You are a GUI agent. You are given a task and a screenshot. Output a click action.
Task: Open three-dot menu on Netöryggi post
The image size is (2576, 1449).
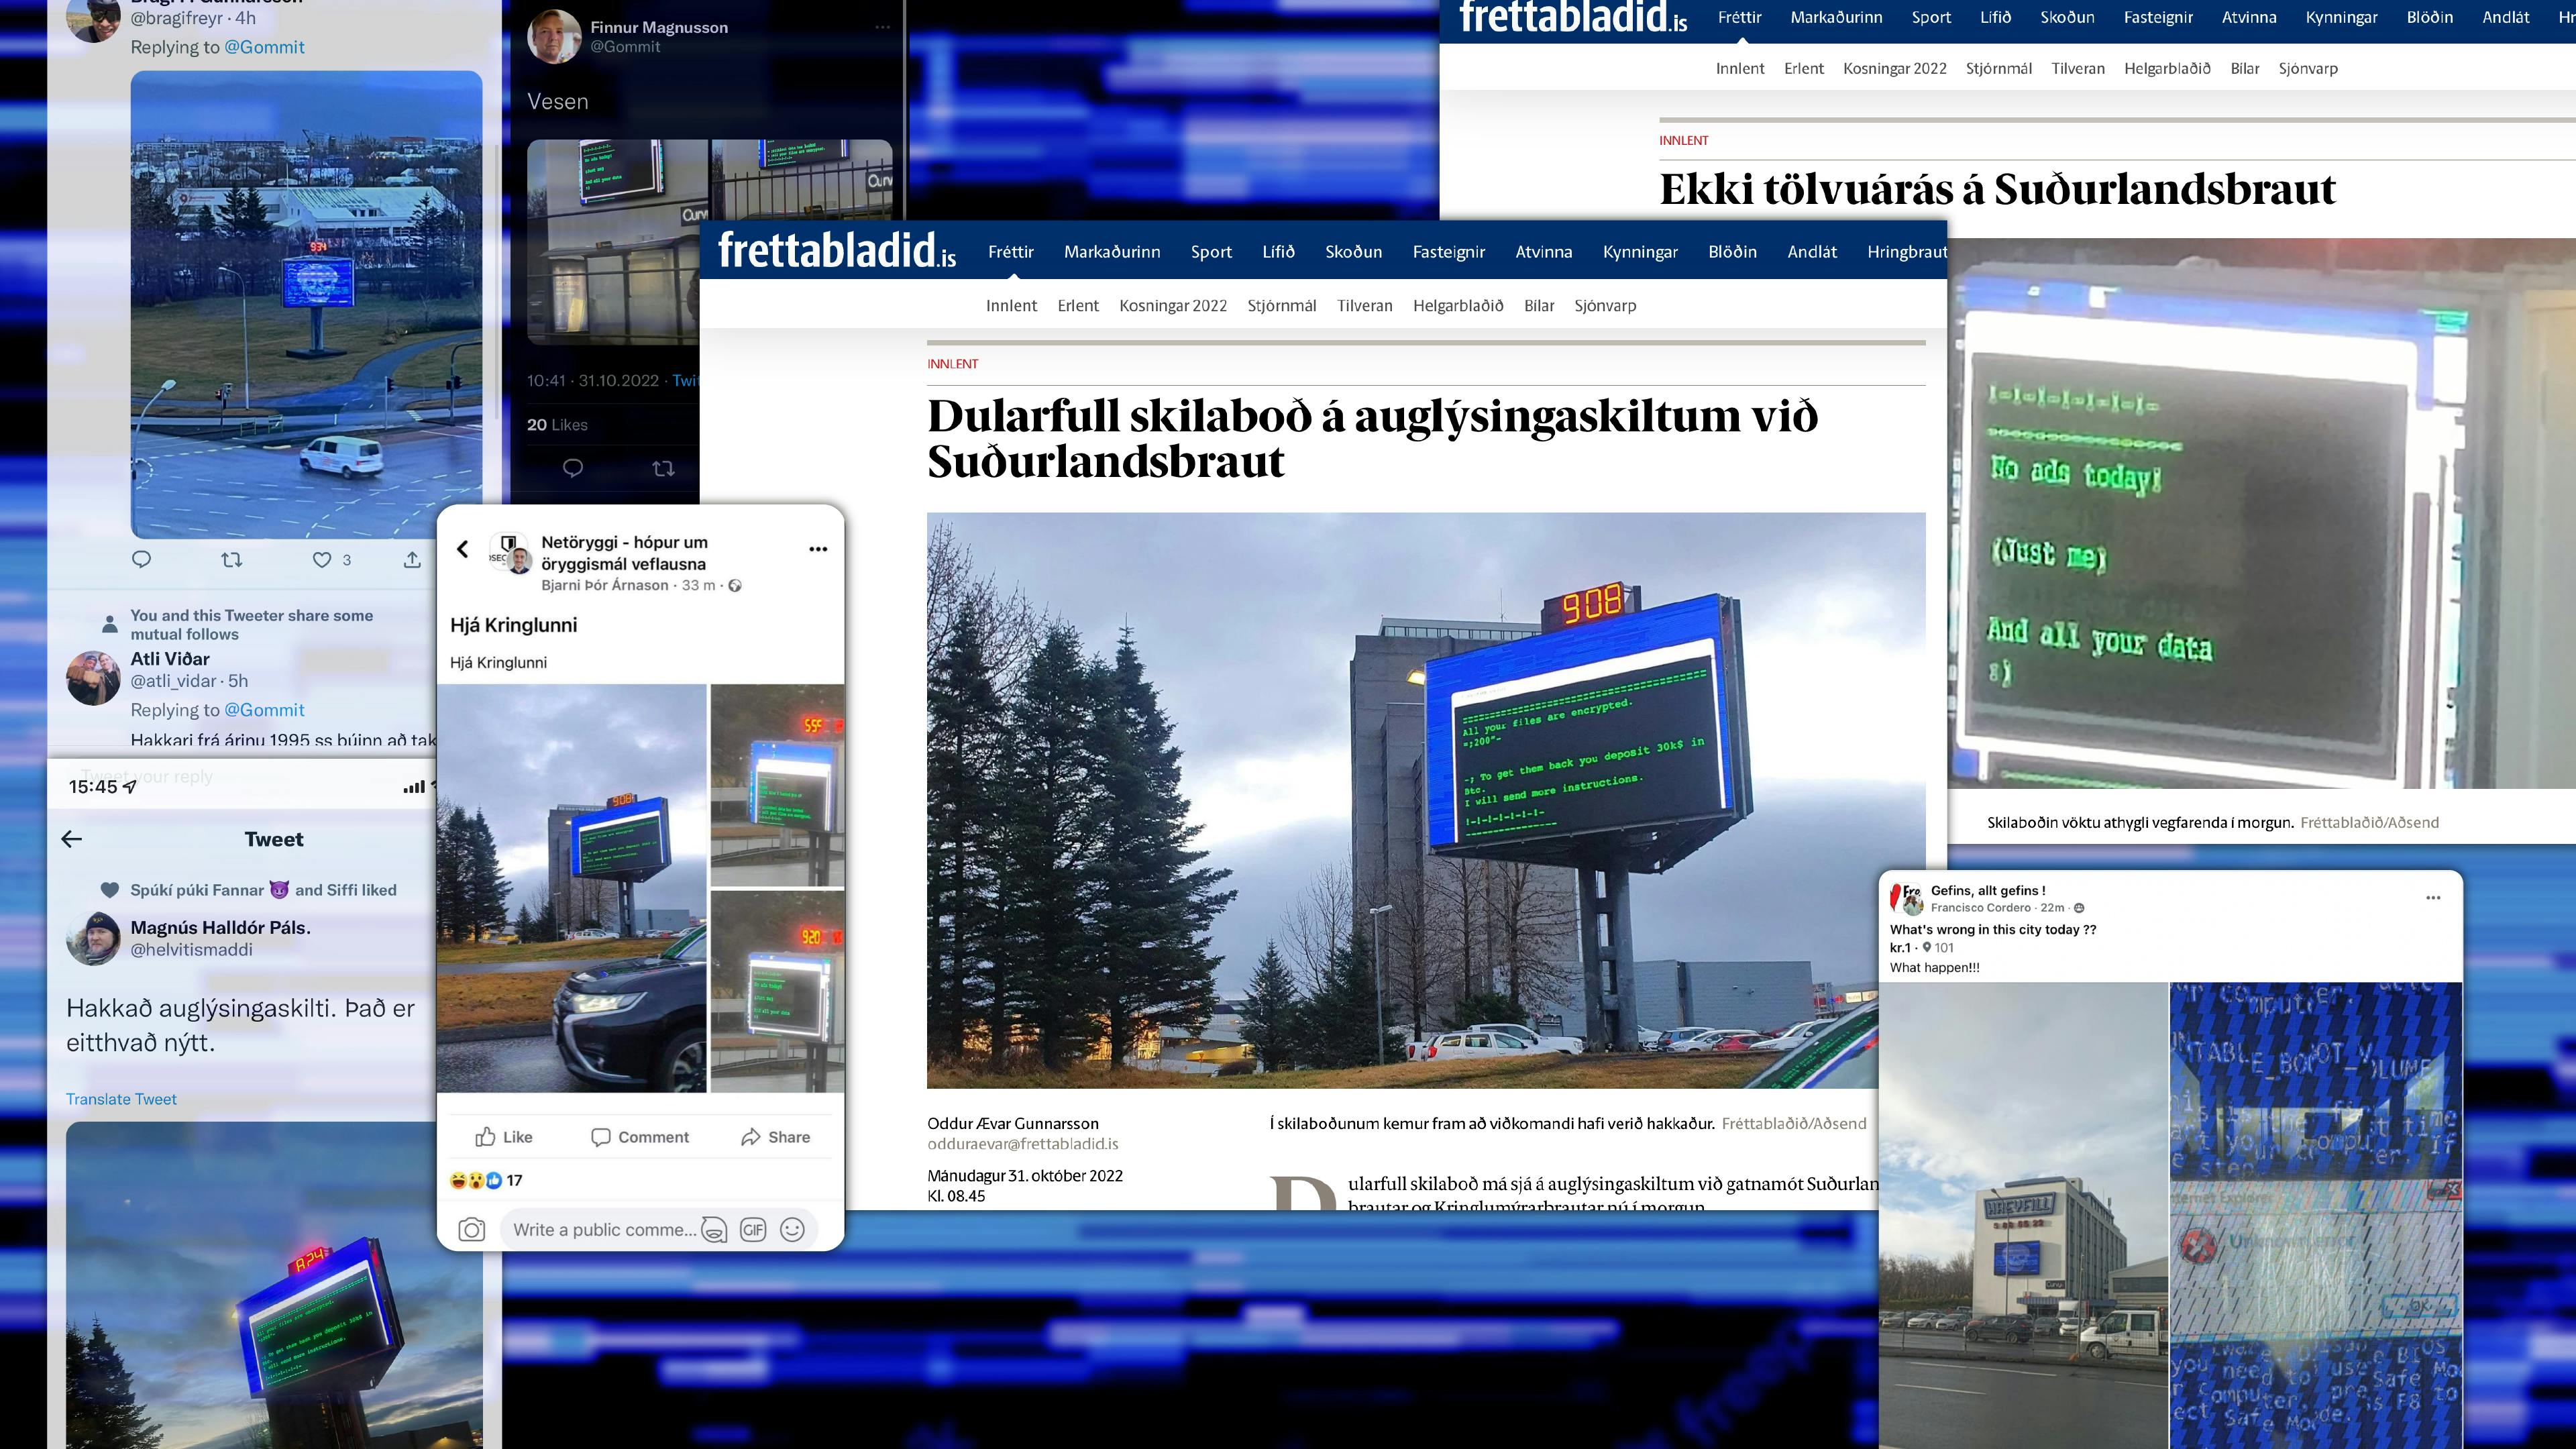(818, 549)
